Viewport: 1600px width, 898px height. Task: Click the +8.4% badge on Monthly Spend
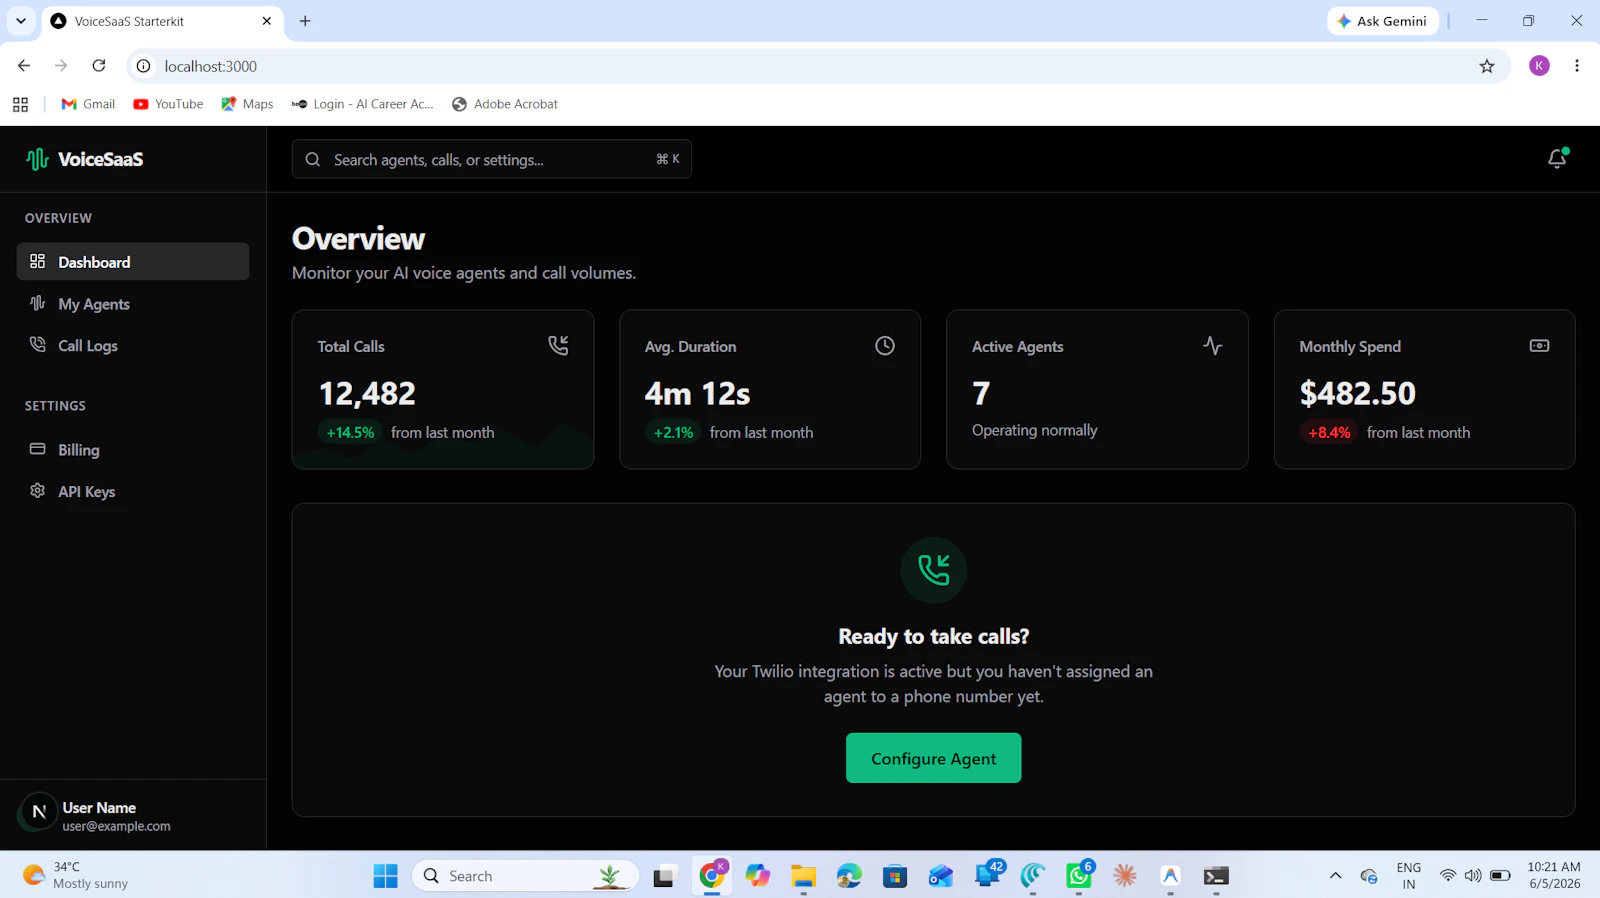(1329, 432)
